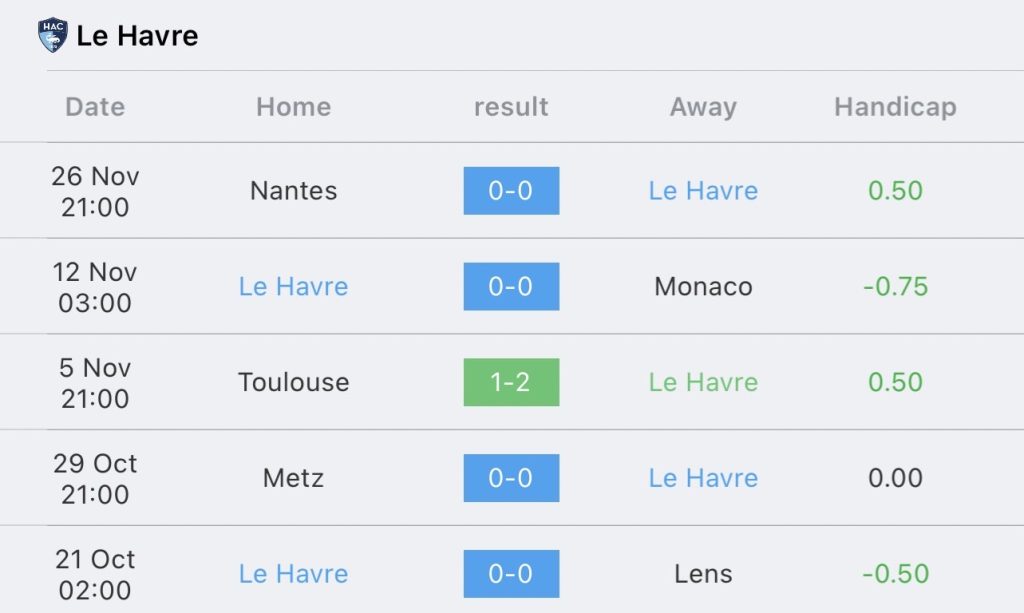Click the green 1-2 result badge
Screen dimensions: 1024x613
(x=511, y=382)
